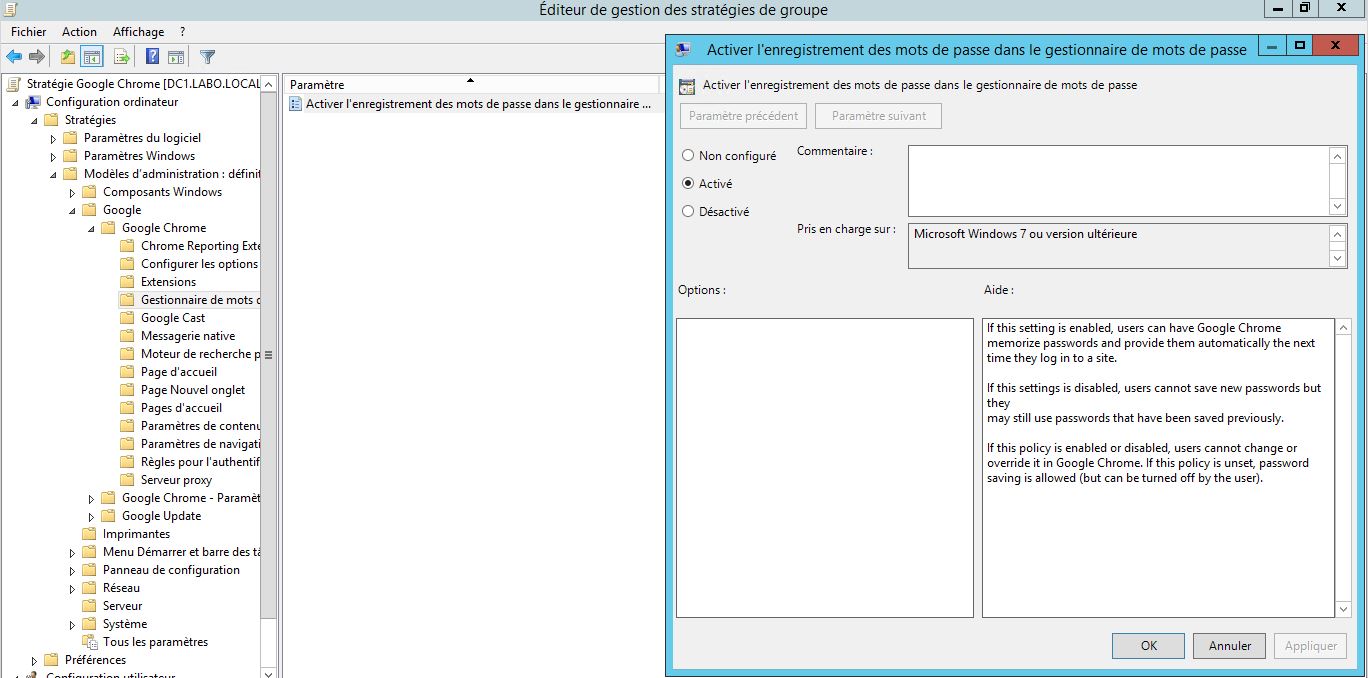Click the Google Cast folder icon
Image resolution: width=1368 pixels, height=678 pixels.
(x=127, y=318)
